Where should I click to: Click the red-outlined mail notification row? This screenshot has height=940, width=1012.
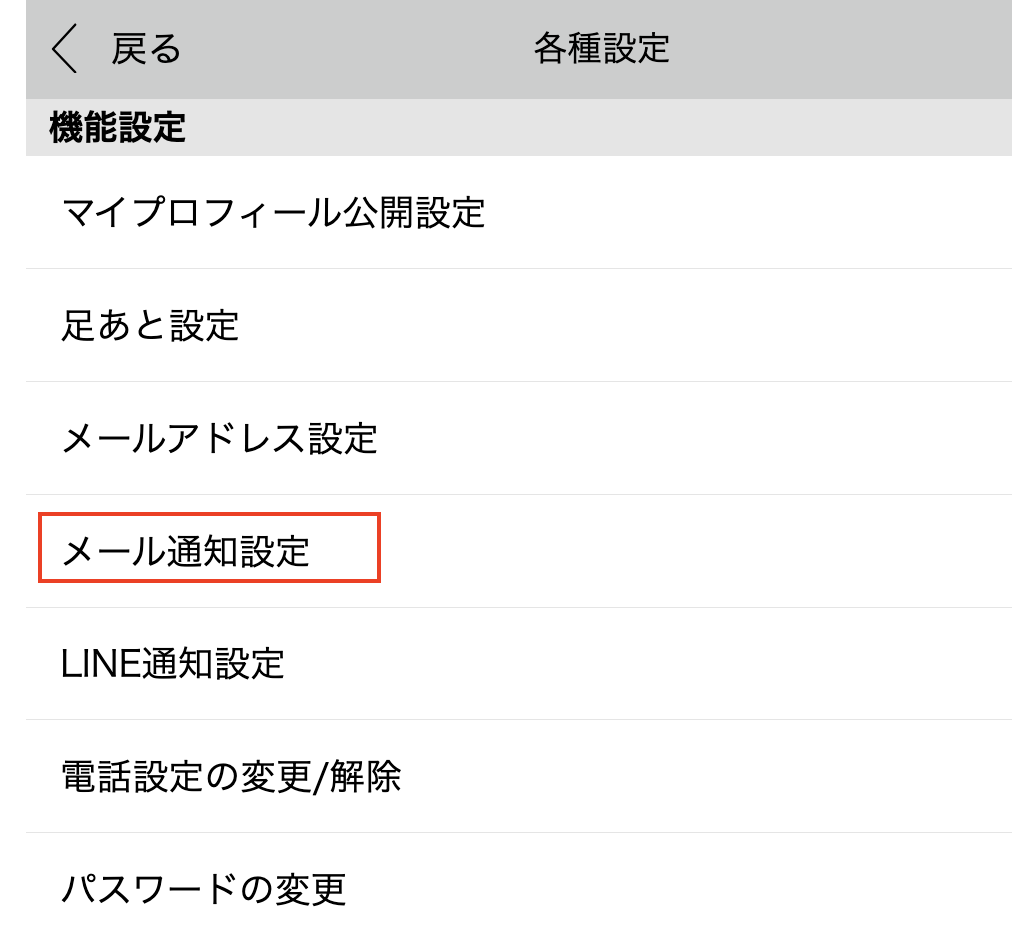coord(209,548)
